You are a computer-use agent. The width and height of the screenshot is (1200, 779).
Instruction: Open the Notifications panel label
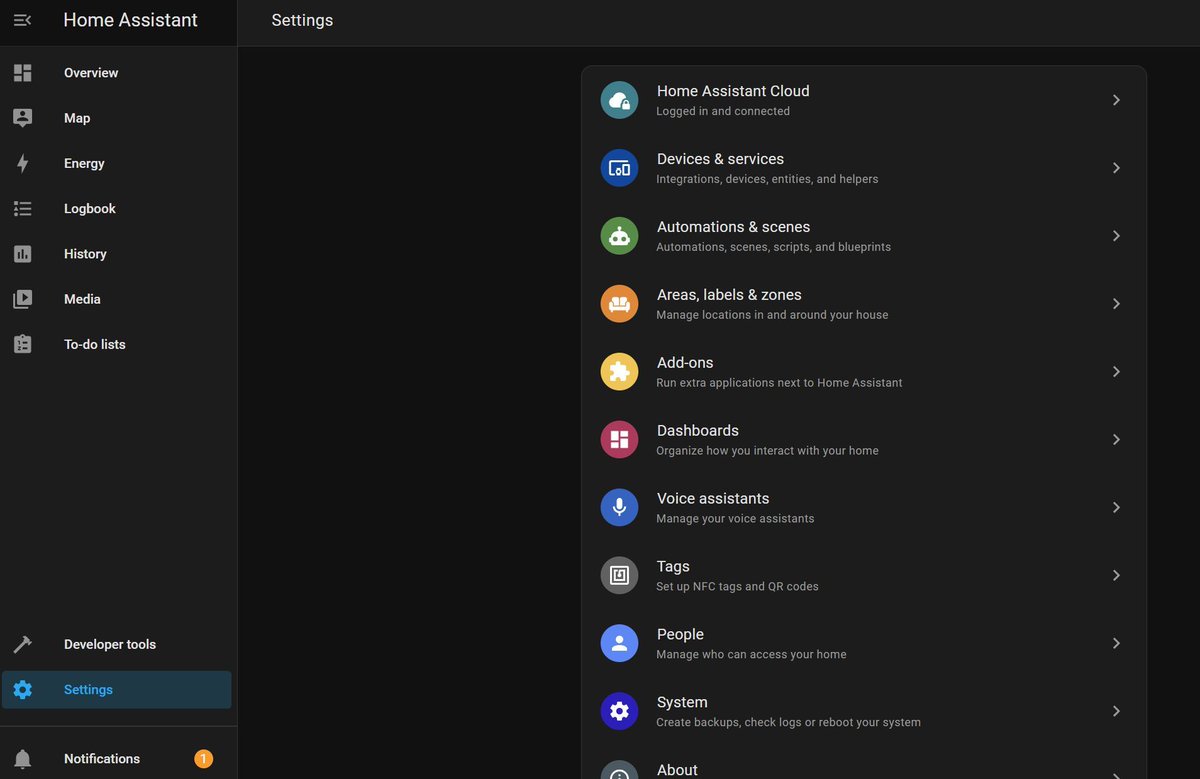[x=102, y=759]
